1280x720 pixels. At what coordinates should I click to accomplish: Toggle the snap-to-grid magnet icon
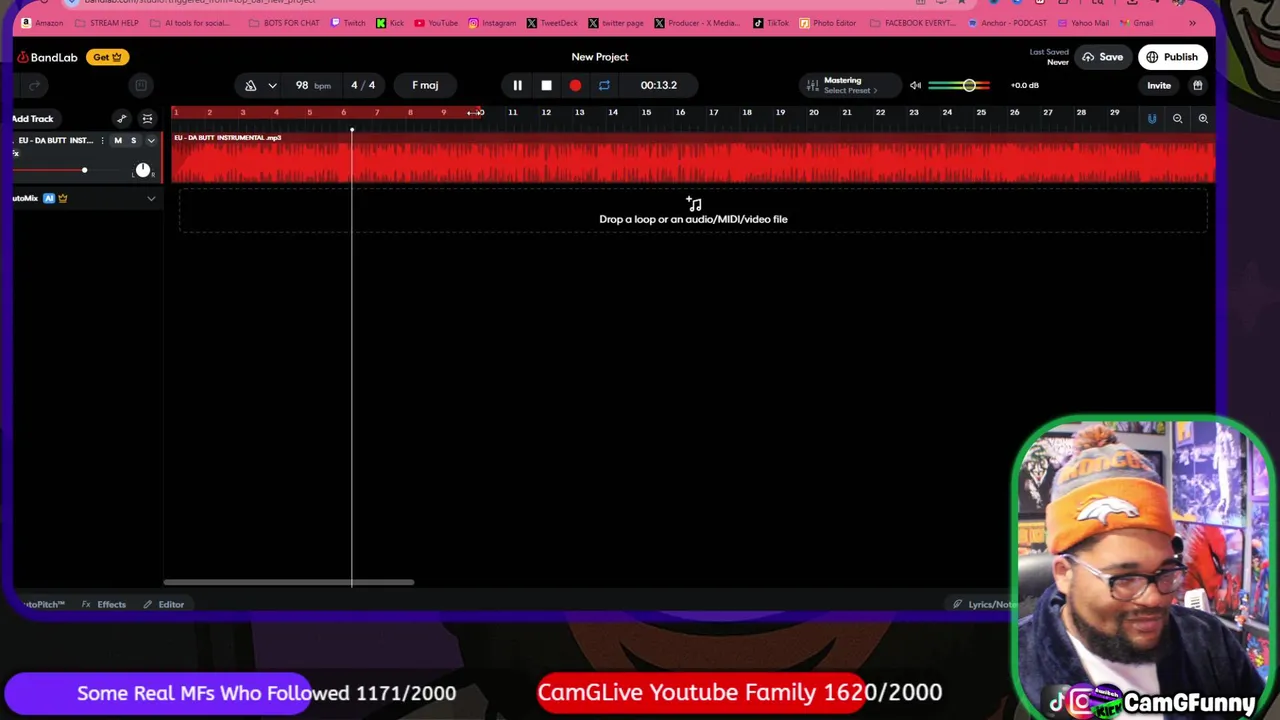coord(1151,119)
